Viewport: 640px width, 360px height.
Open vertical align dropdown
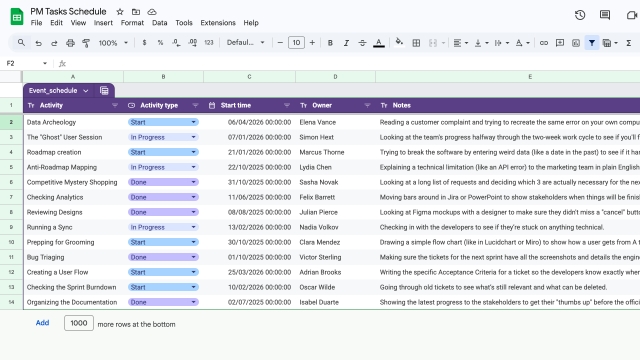click(x=481, y=43)
